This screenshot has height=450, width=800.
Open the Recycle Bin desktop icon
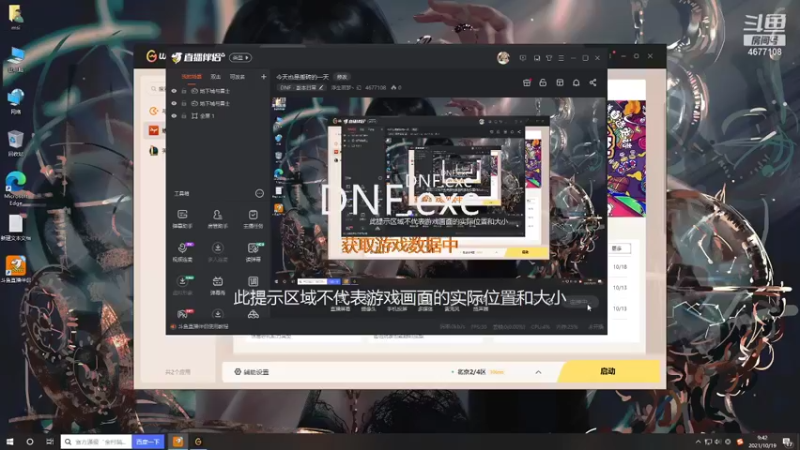(16, 143)
